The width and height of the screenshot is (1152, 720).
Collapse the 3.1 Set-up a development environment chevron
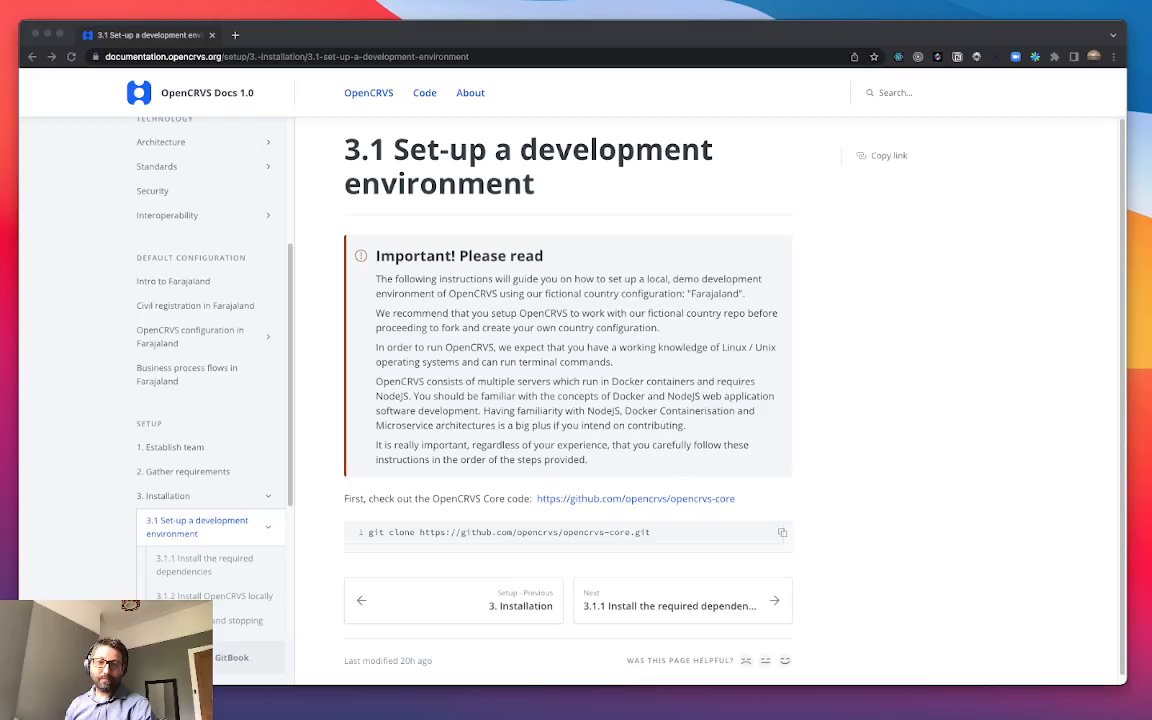268,527
